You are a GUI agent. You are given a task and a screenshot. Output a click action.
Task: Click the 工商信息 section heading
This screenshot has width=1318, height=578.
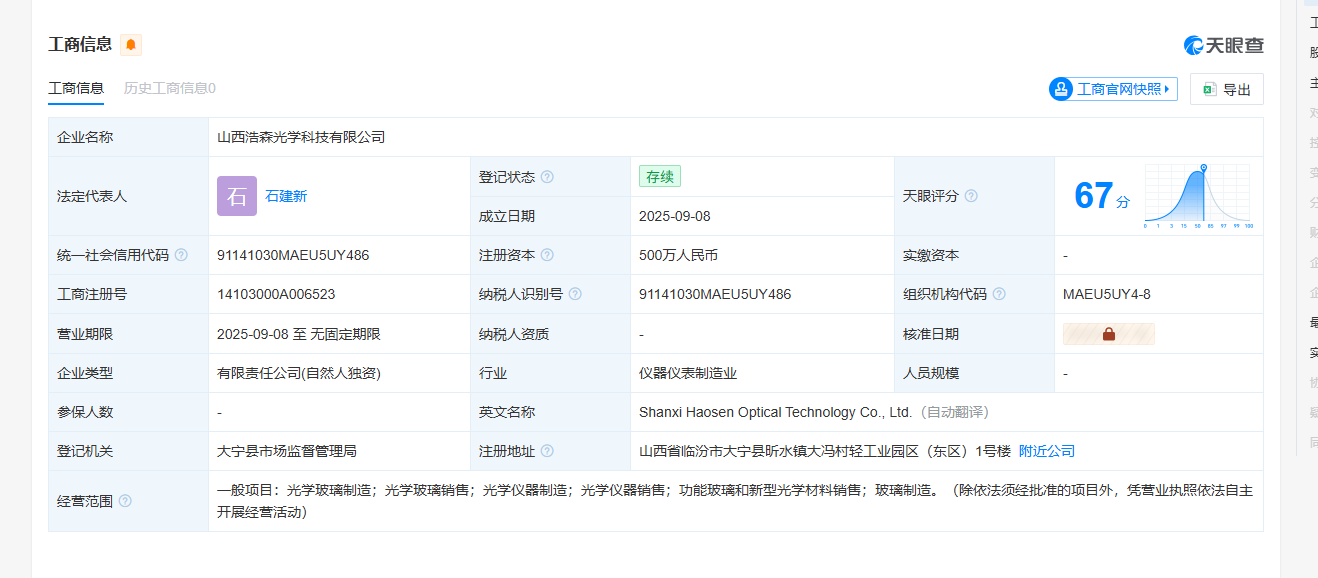click(80, 44)
